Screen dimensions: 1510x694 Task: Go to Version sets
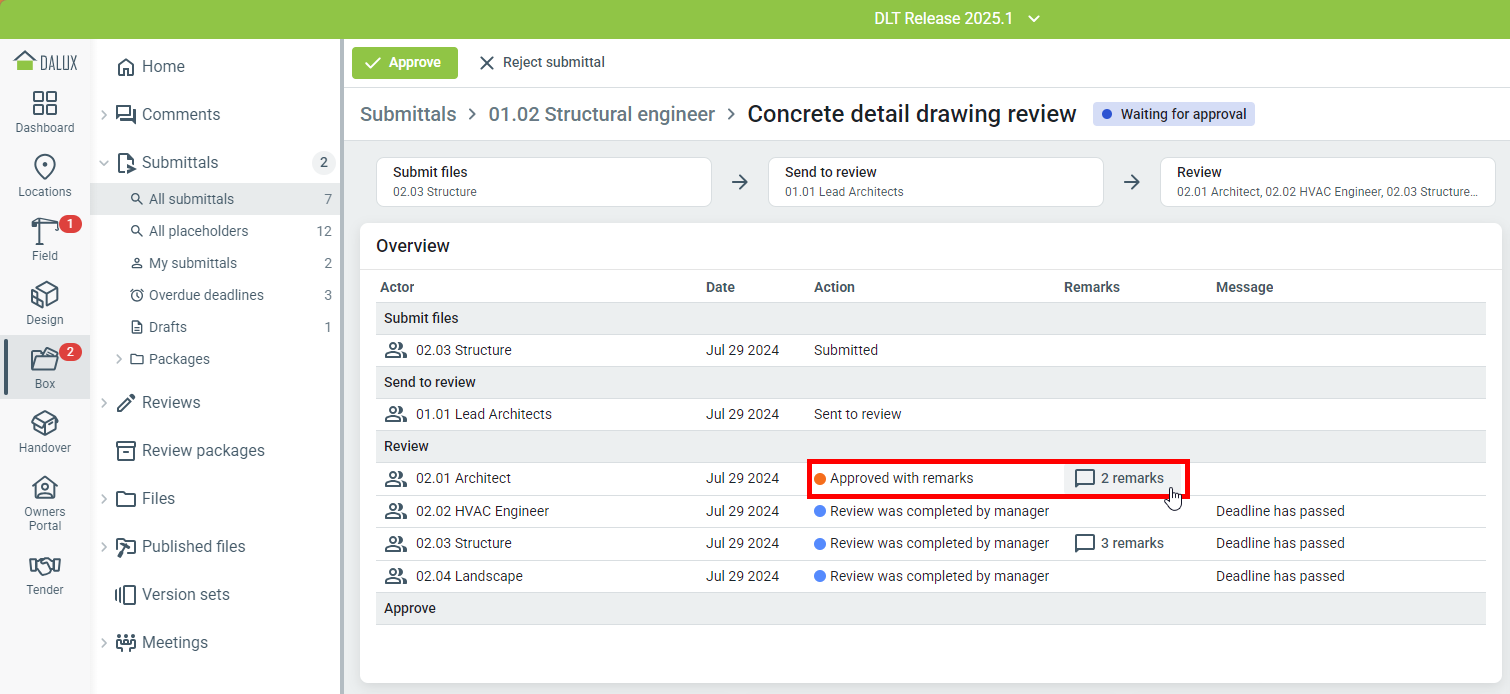click(x=185, y=594)
